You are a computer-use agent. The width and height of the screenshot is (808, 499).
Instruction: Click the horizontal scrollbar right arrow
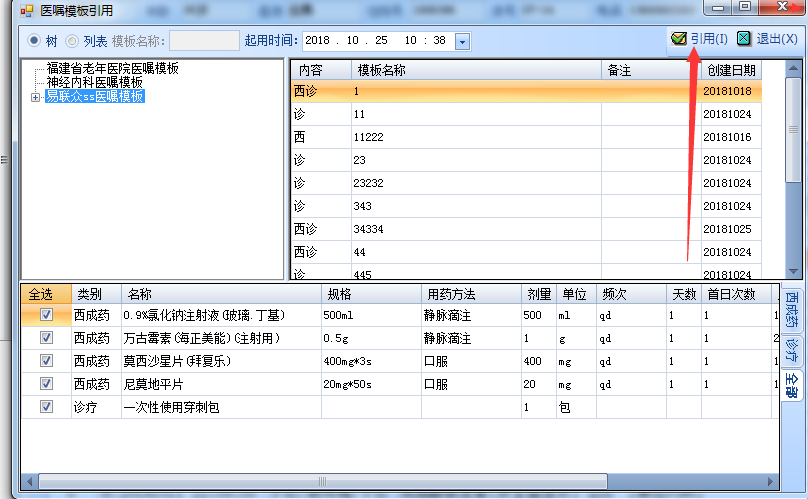tap(770, 481)
